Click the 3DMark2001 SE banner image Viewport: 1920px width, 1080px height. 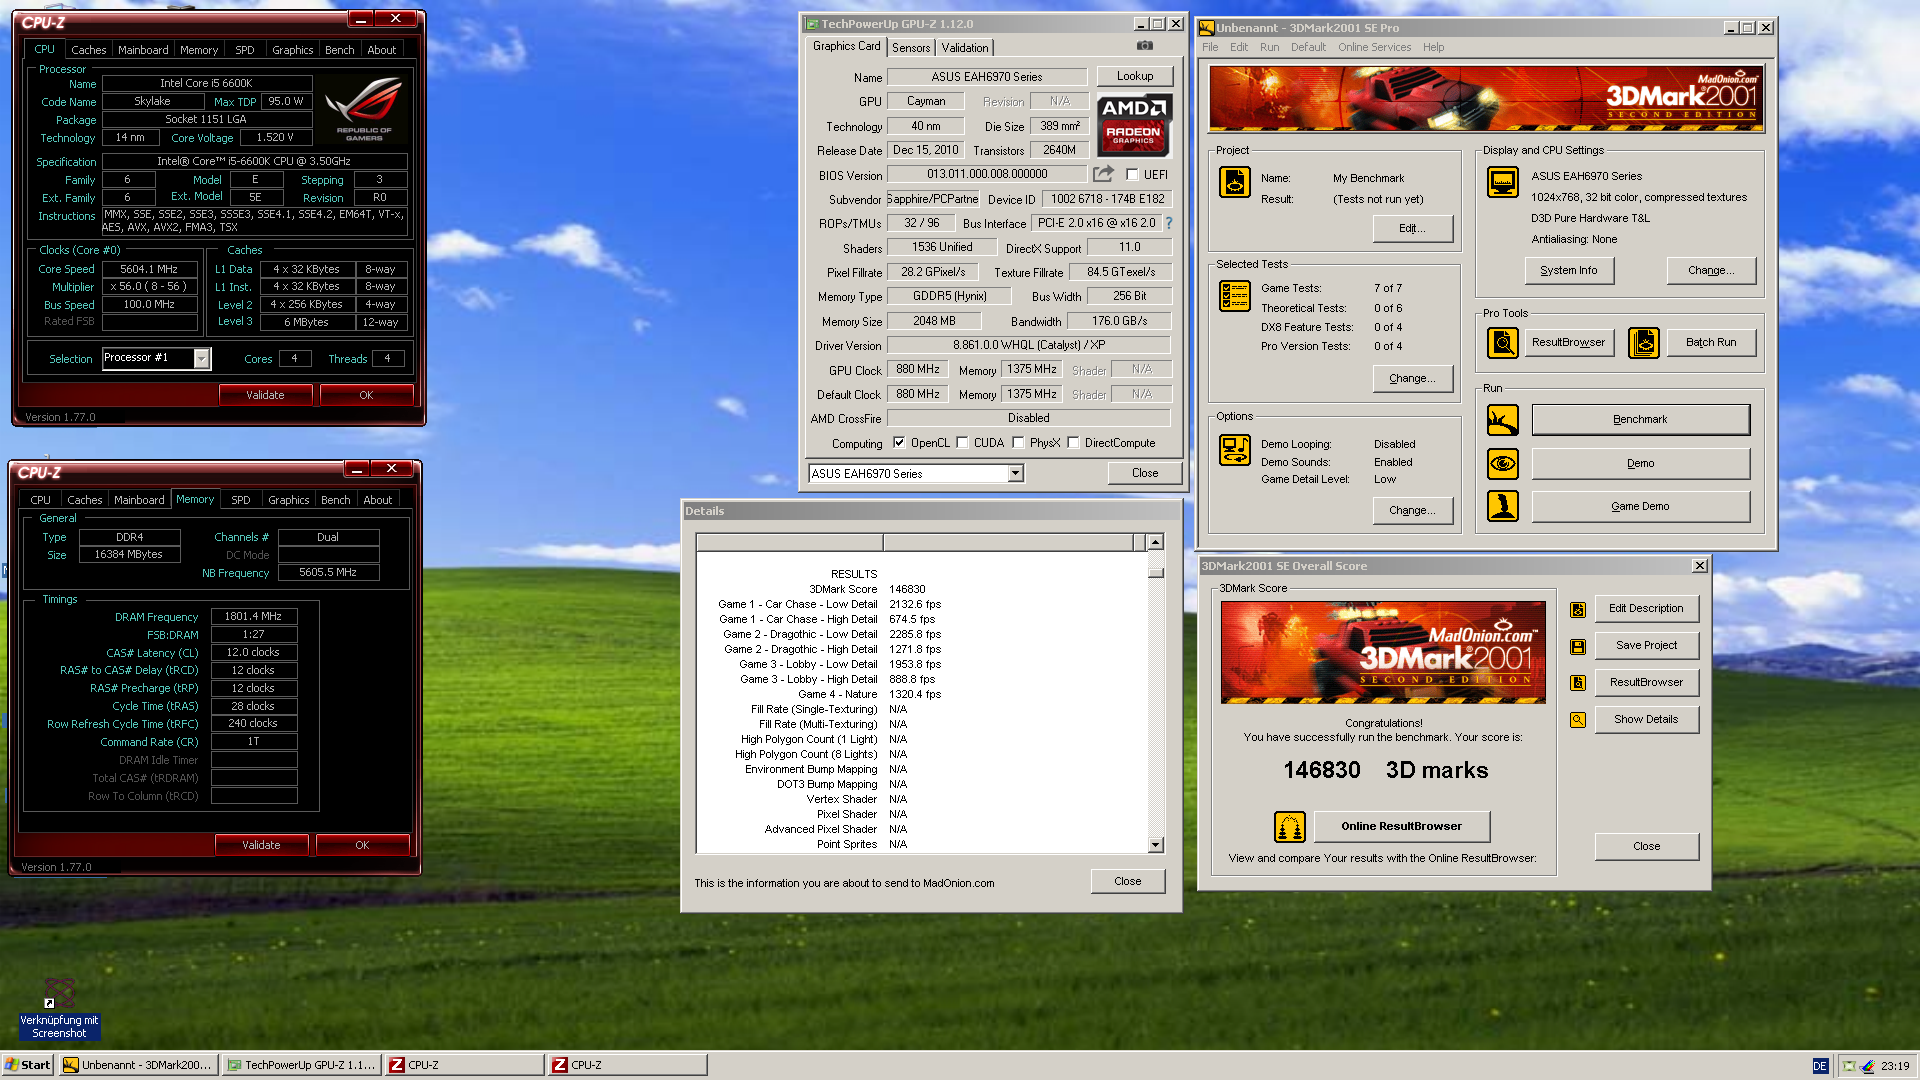point(1486,98)
